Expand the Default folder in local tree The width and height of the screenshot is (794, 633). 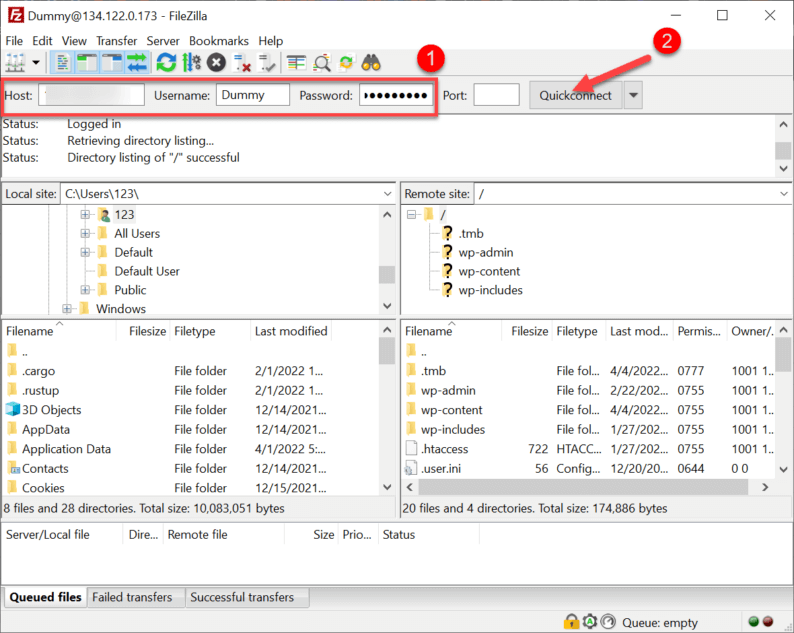pos(85,252)
